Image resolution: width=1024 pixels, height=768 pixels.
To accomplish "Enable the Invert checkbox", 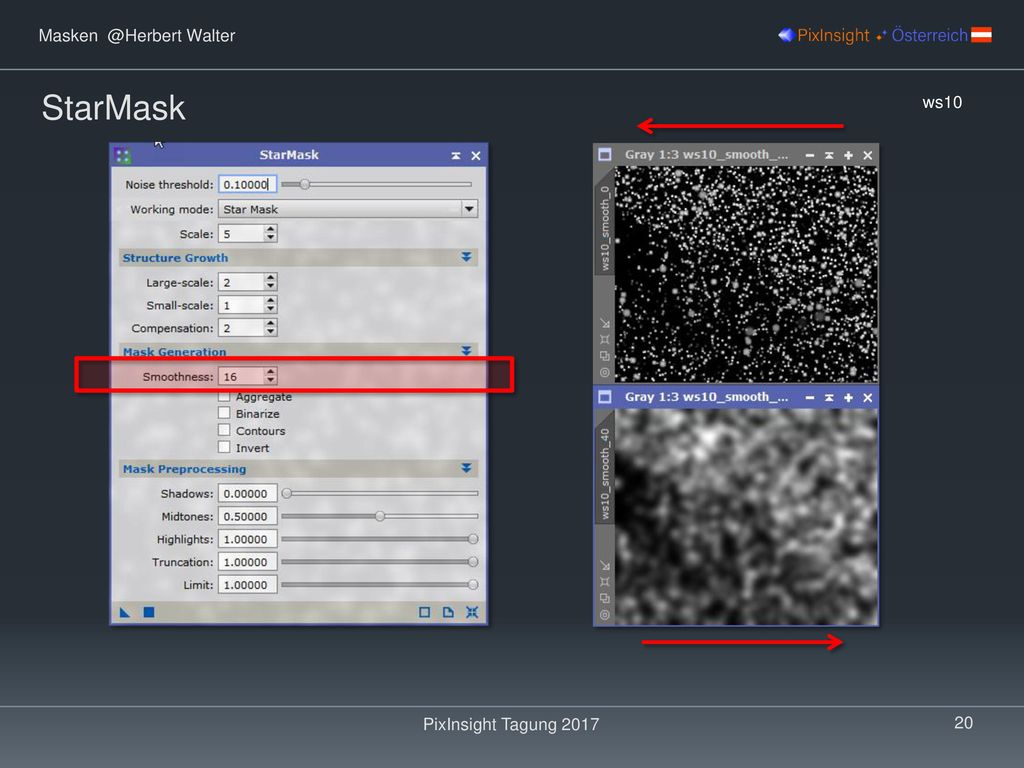I will (x=224, y=447).
